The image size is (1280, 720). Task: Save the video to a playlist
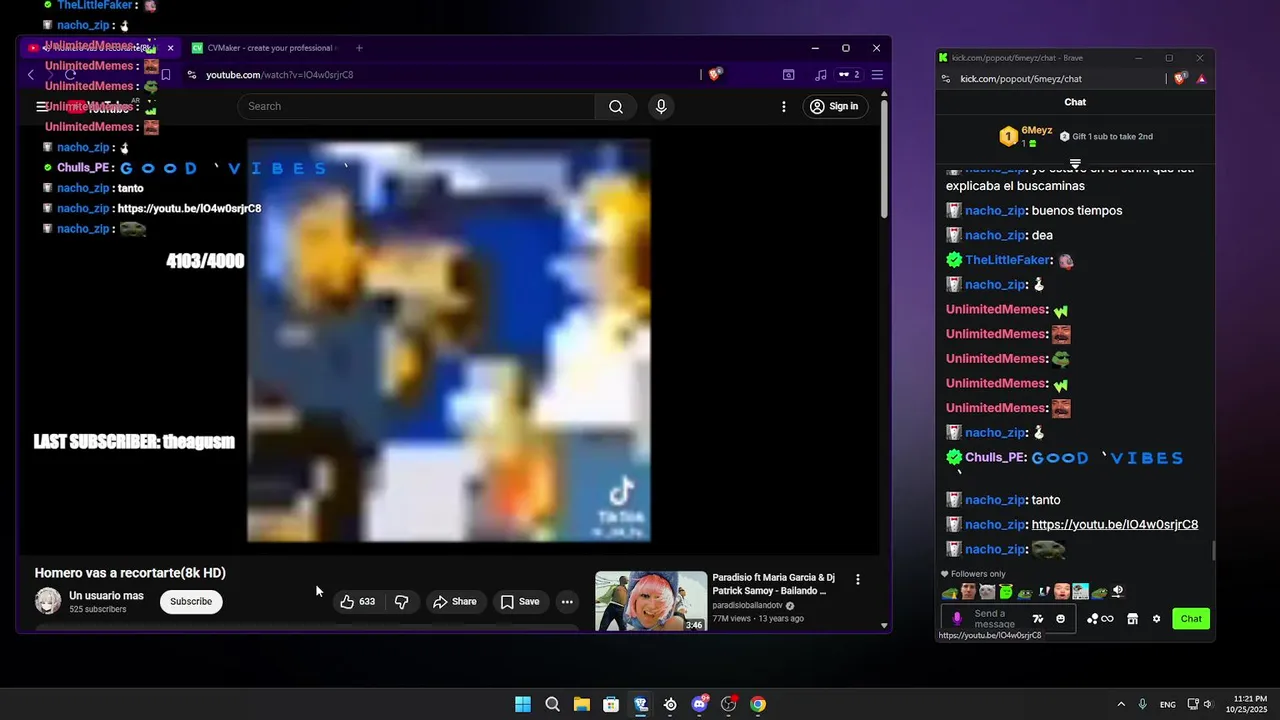click(x=520, y=602)
